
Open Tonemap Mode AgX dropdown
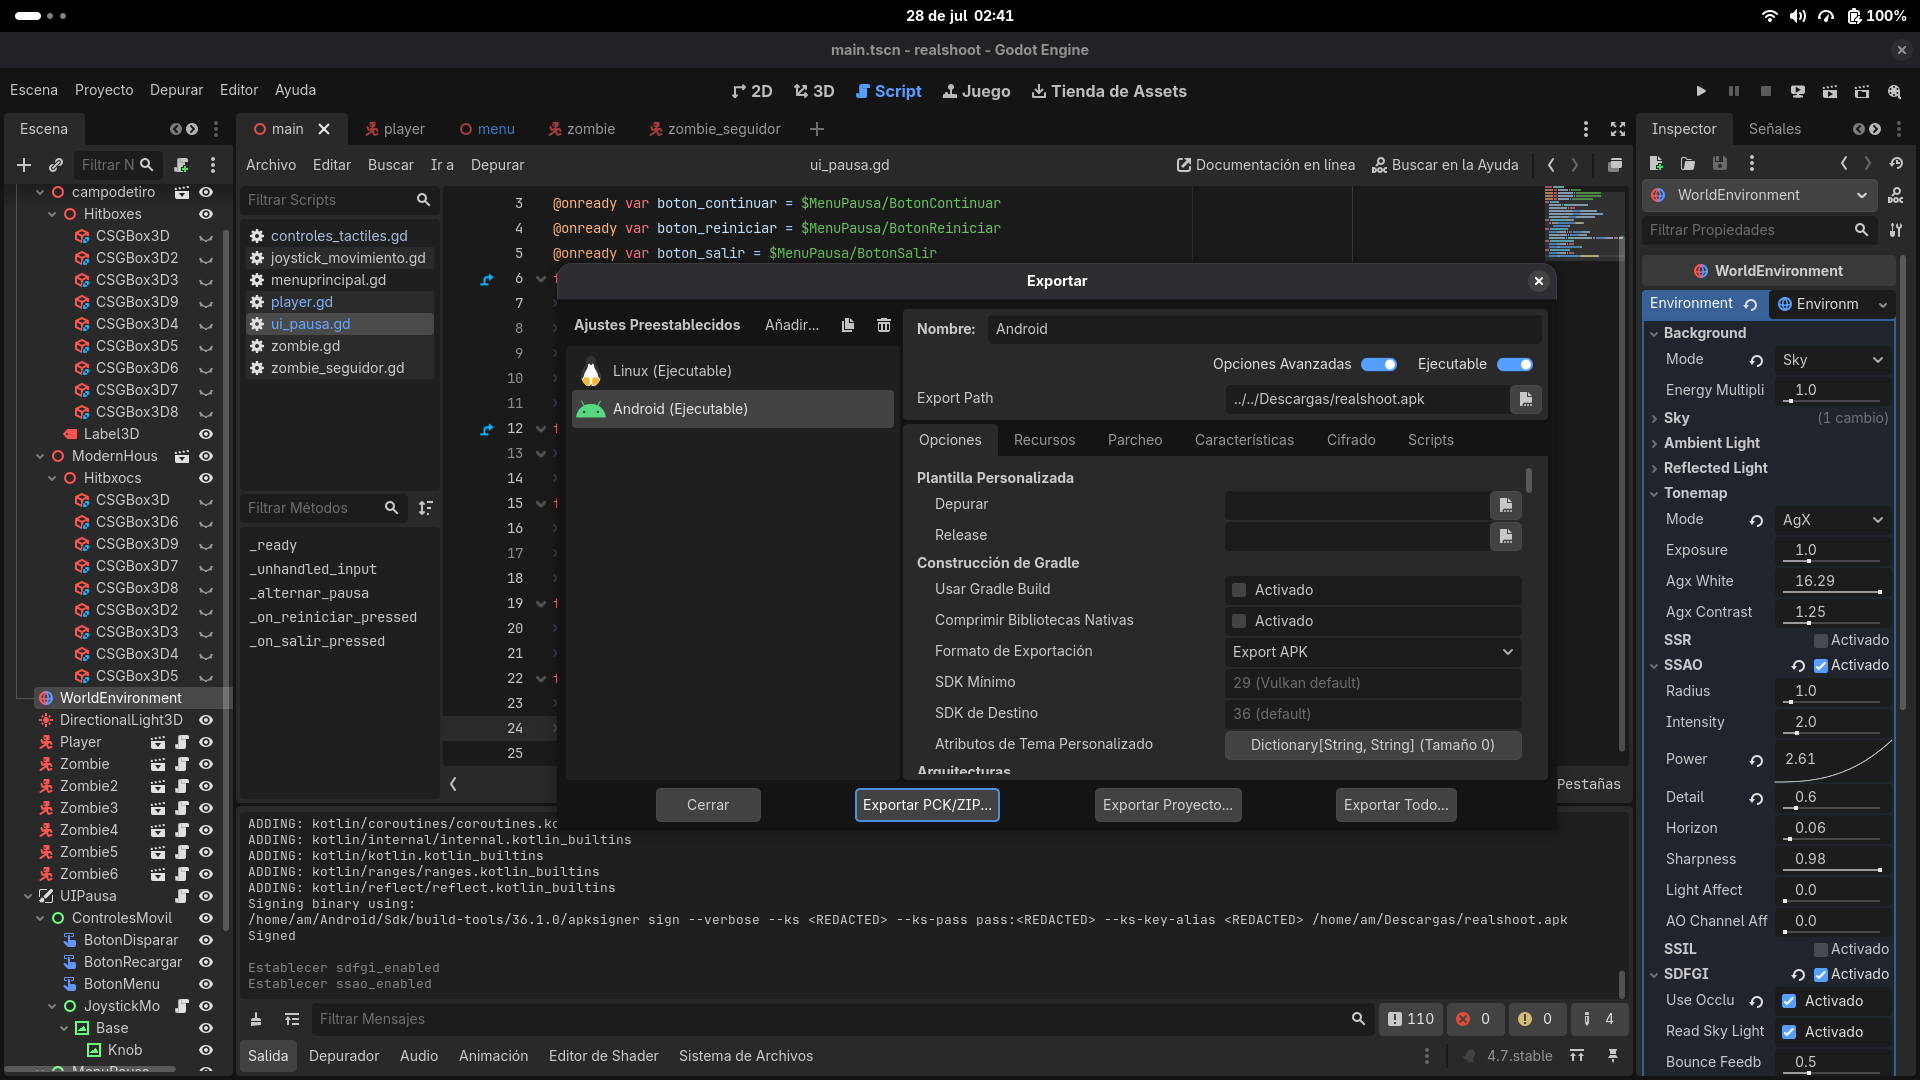click(1833, 520)
